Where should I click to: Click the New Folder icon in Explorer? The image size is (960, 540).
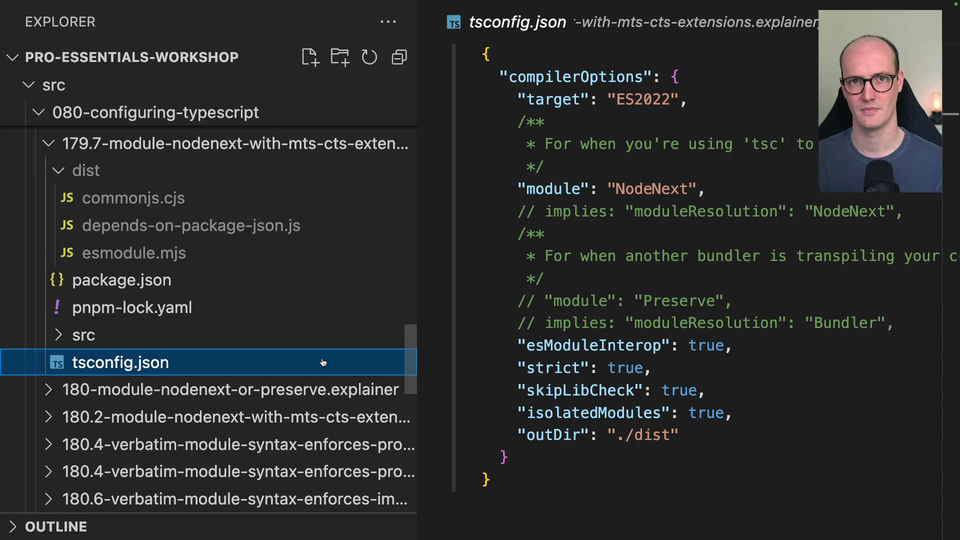click(340, 57)
